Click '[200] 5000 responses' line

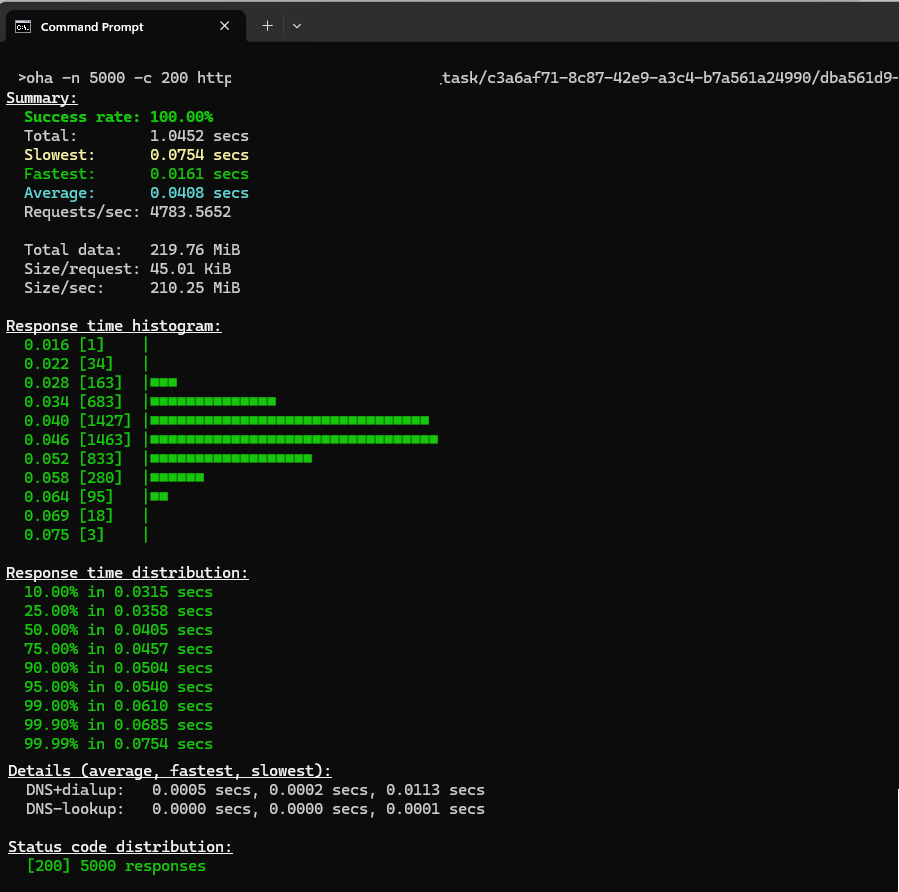(116, 866)
